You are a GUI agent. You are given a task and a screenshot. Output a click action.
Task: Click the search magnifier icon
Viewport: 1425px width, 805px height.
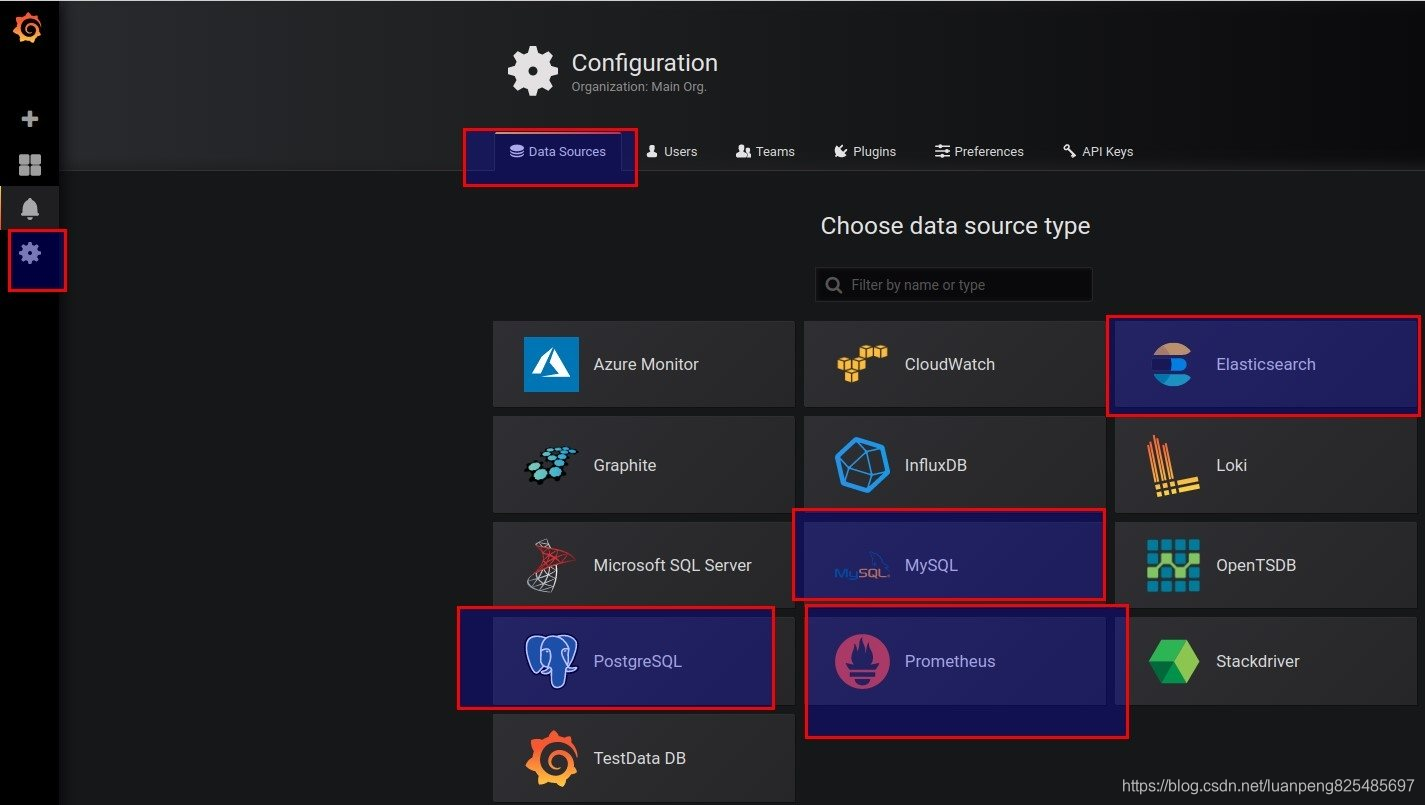tap(834, 285)
